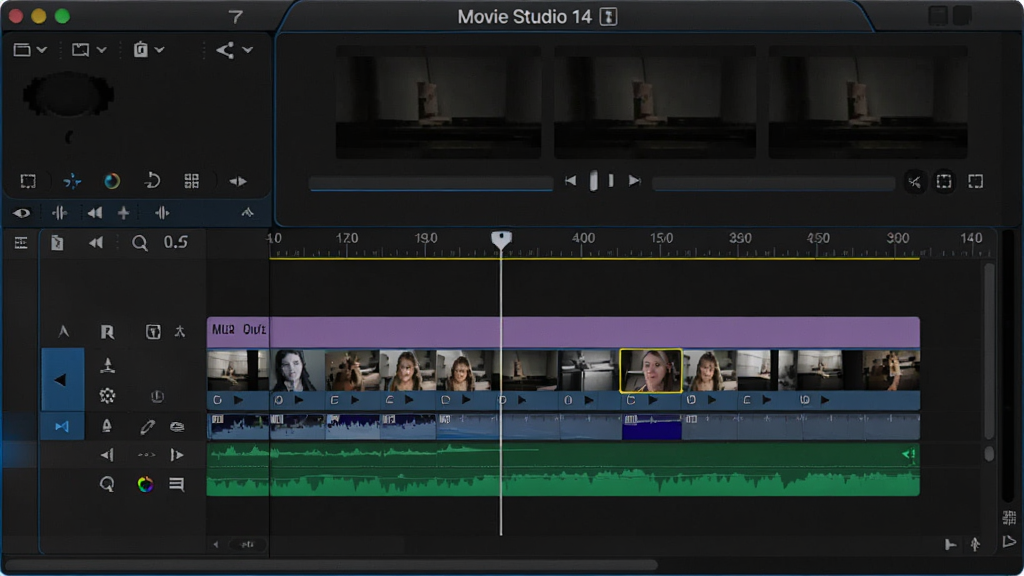Toggle the blue video track selector arrow
Image resolution: width=1024 pixels, height=576 pixels.
(62, 379)
